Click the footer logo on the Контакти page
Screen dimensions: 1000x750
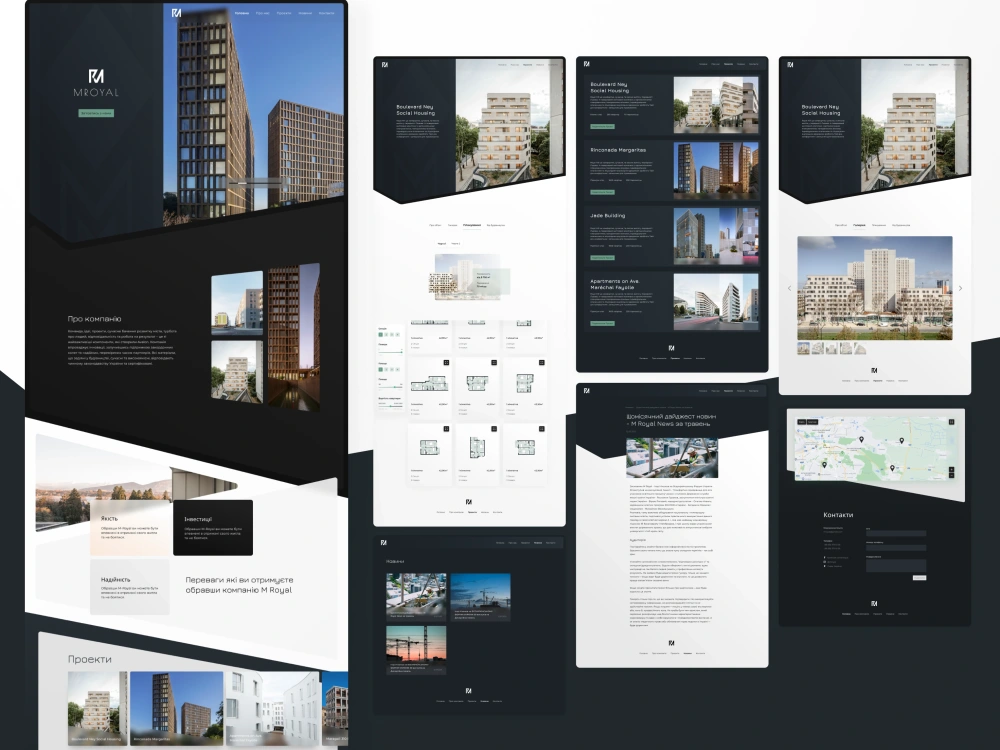pos(874,603)
